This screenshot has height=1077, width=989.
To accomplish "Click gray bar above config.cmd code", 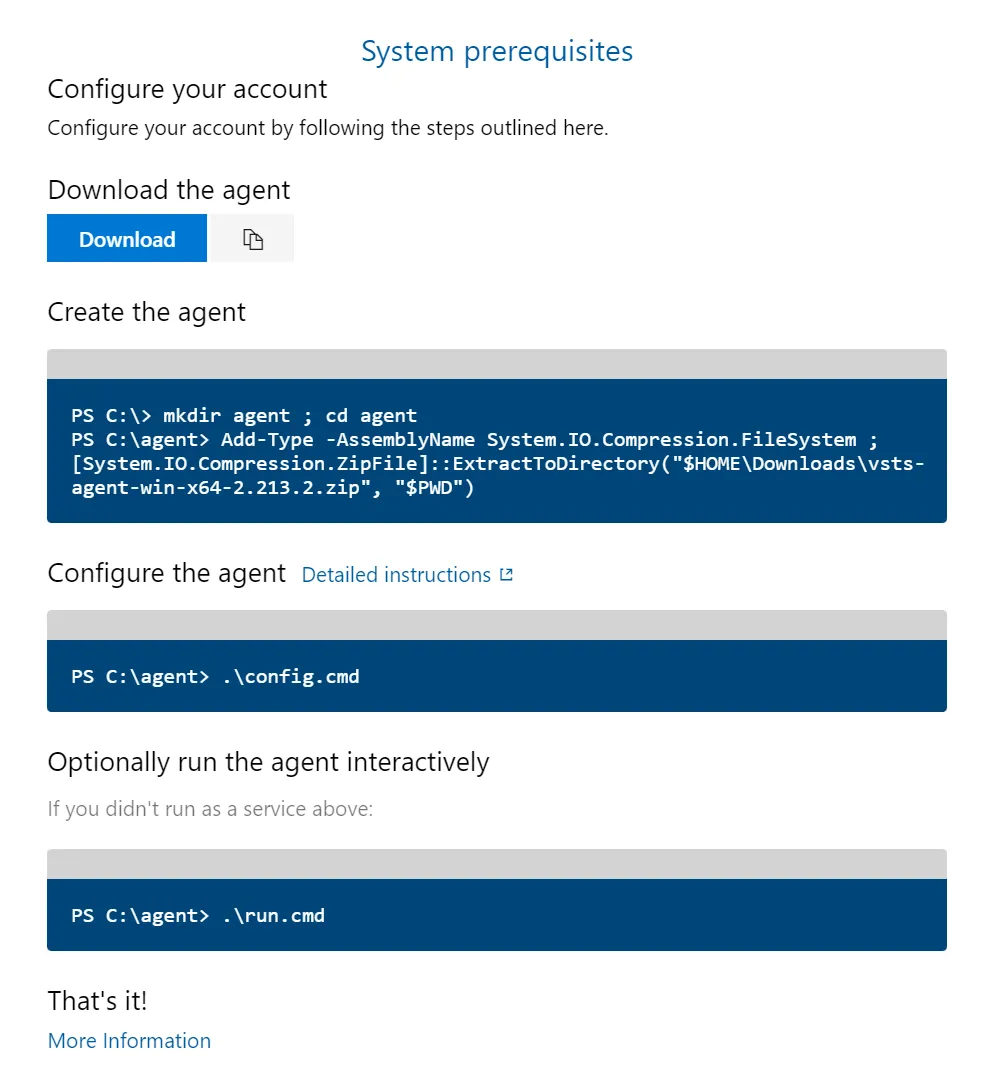I will click(x=496, y=625).
